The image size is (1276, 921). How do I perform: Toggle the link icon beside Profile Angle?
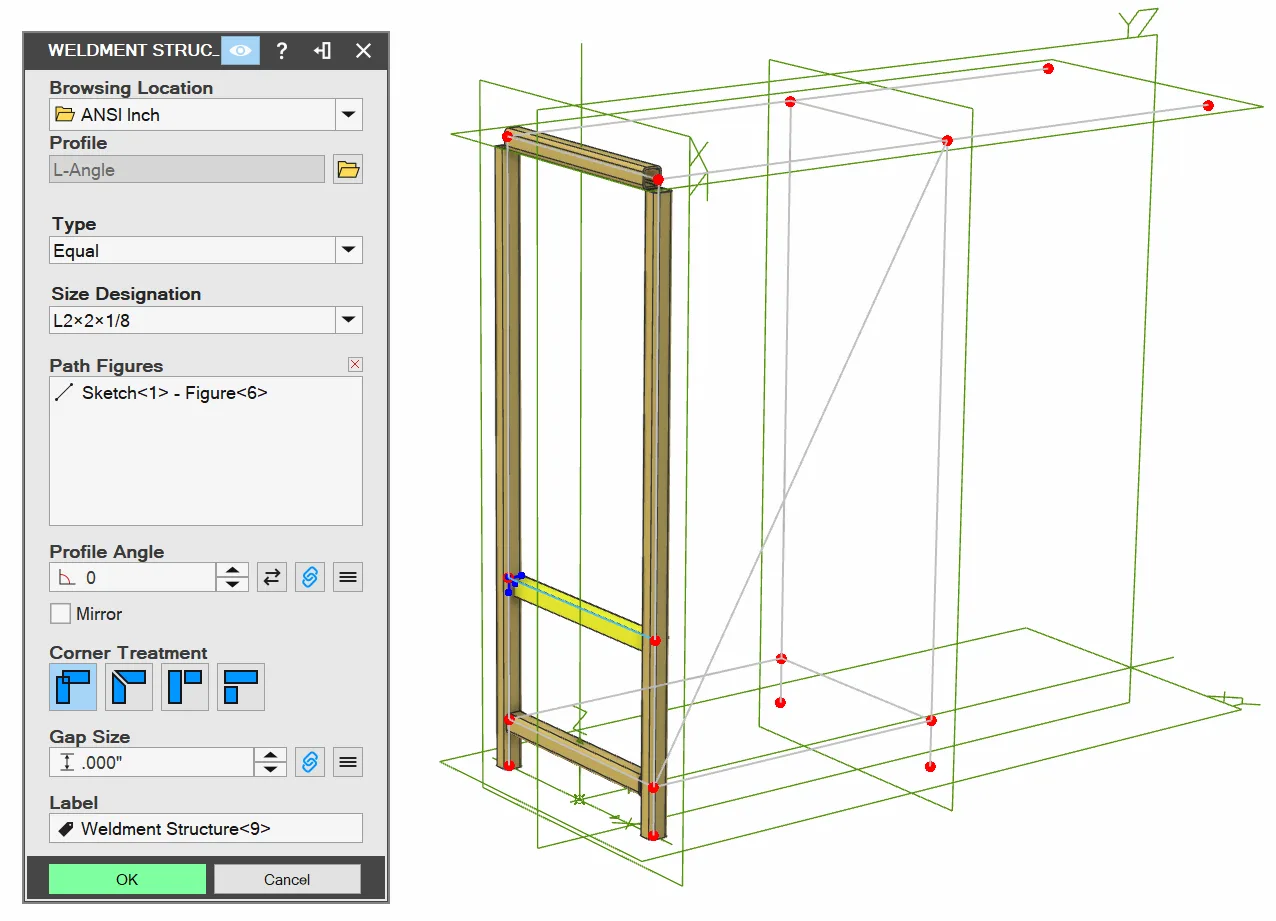(x=310, y=577)
